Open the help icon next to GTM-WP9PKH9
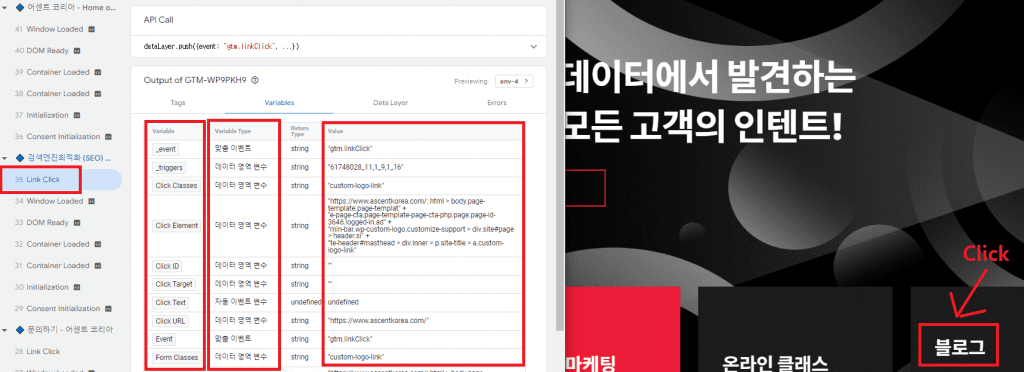Image resolution: width=1024 pixels, height=372 pixels. pos(255,80)
